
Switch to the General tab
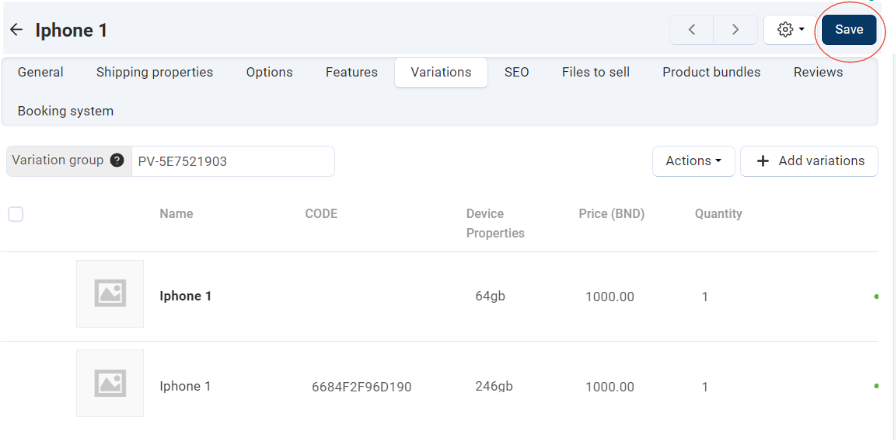41,72
